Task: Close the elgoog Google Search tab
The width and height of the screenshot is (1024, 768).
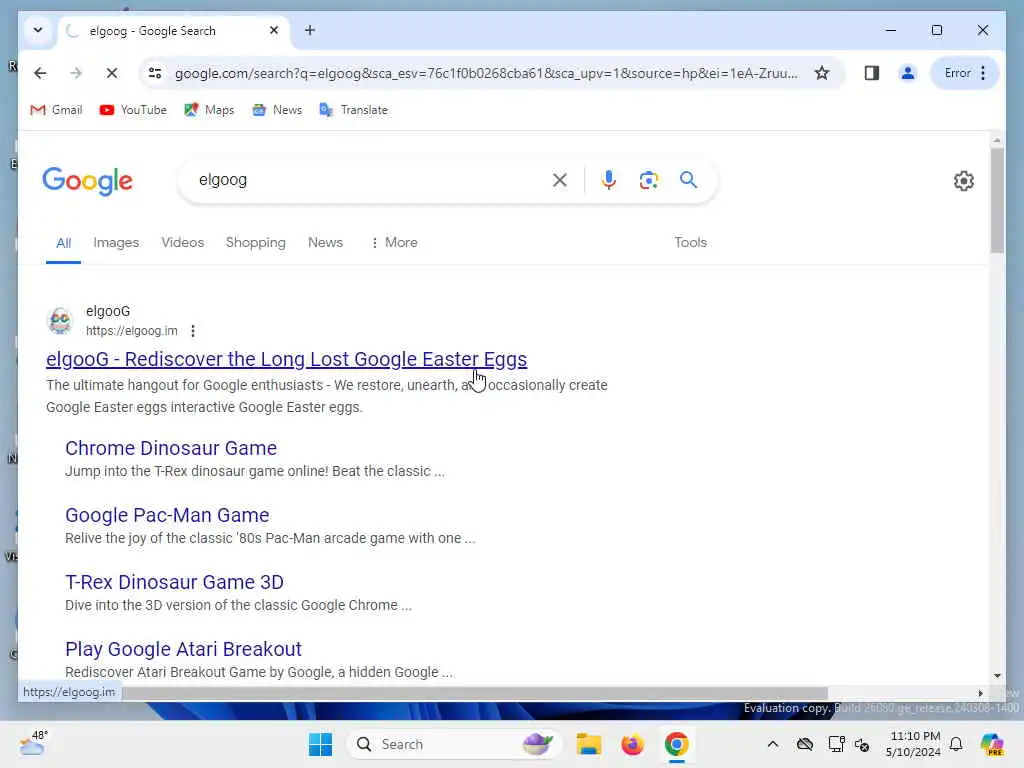Action: coord(274,31)
